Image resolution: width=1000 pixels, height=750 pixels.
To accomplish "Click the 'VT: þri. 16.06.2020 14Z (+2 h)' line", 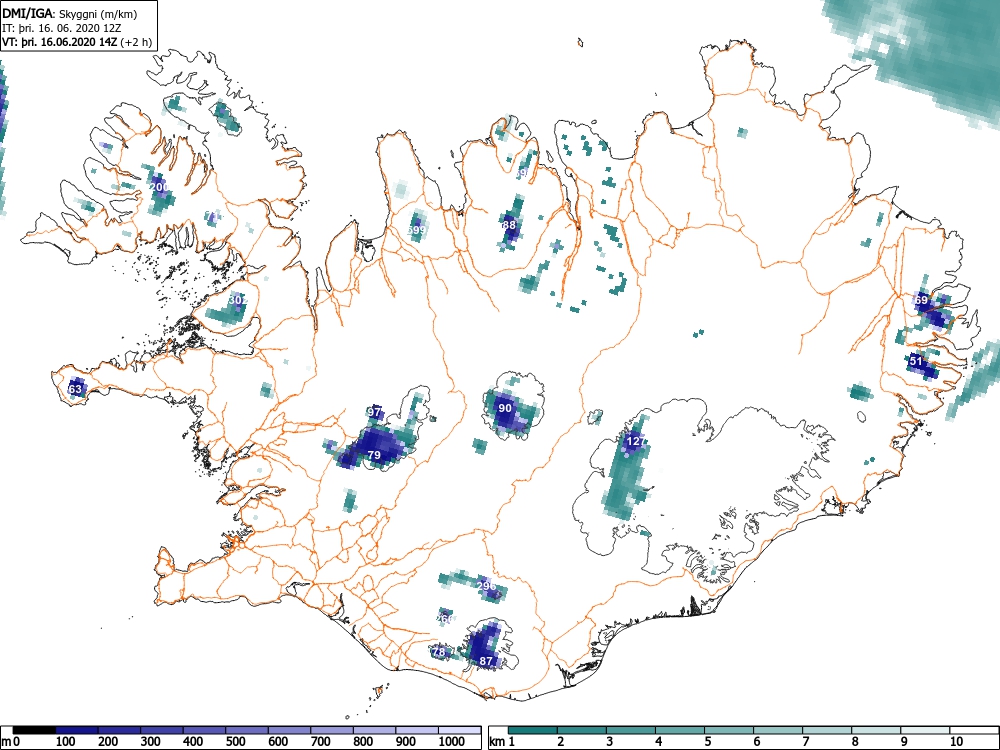I will coord(77,42).
